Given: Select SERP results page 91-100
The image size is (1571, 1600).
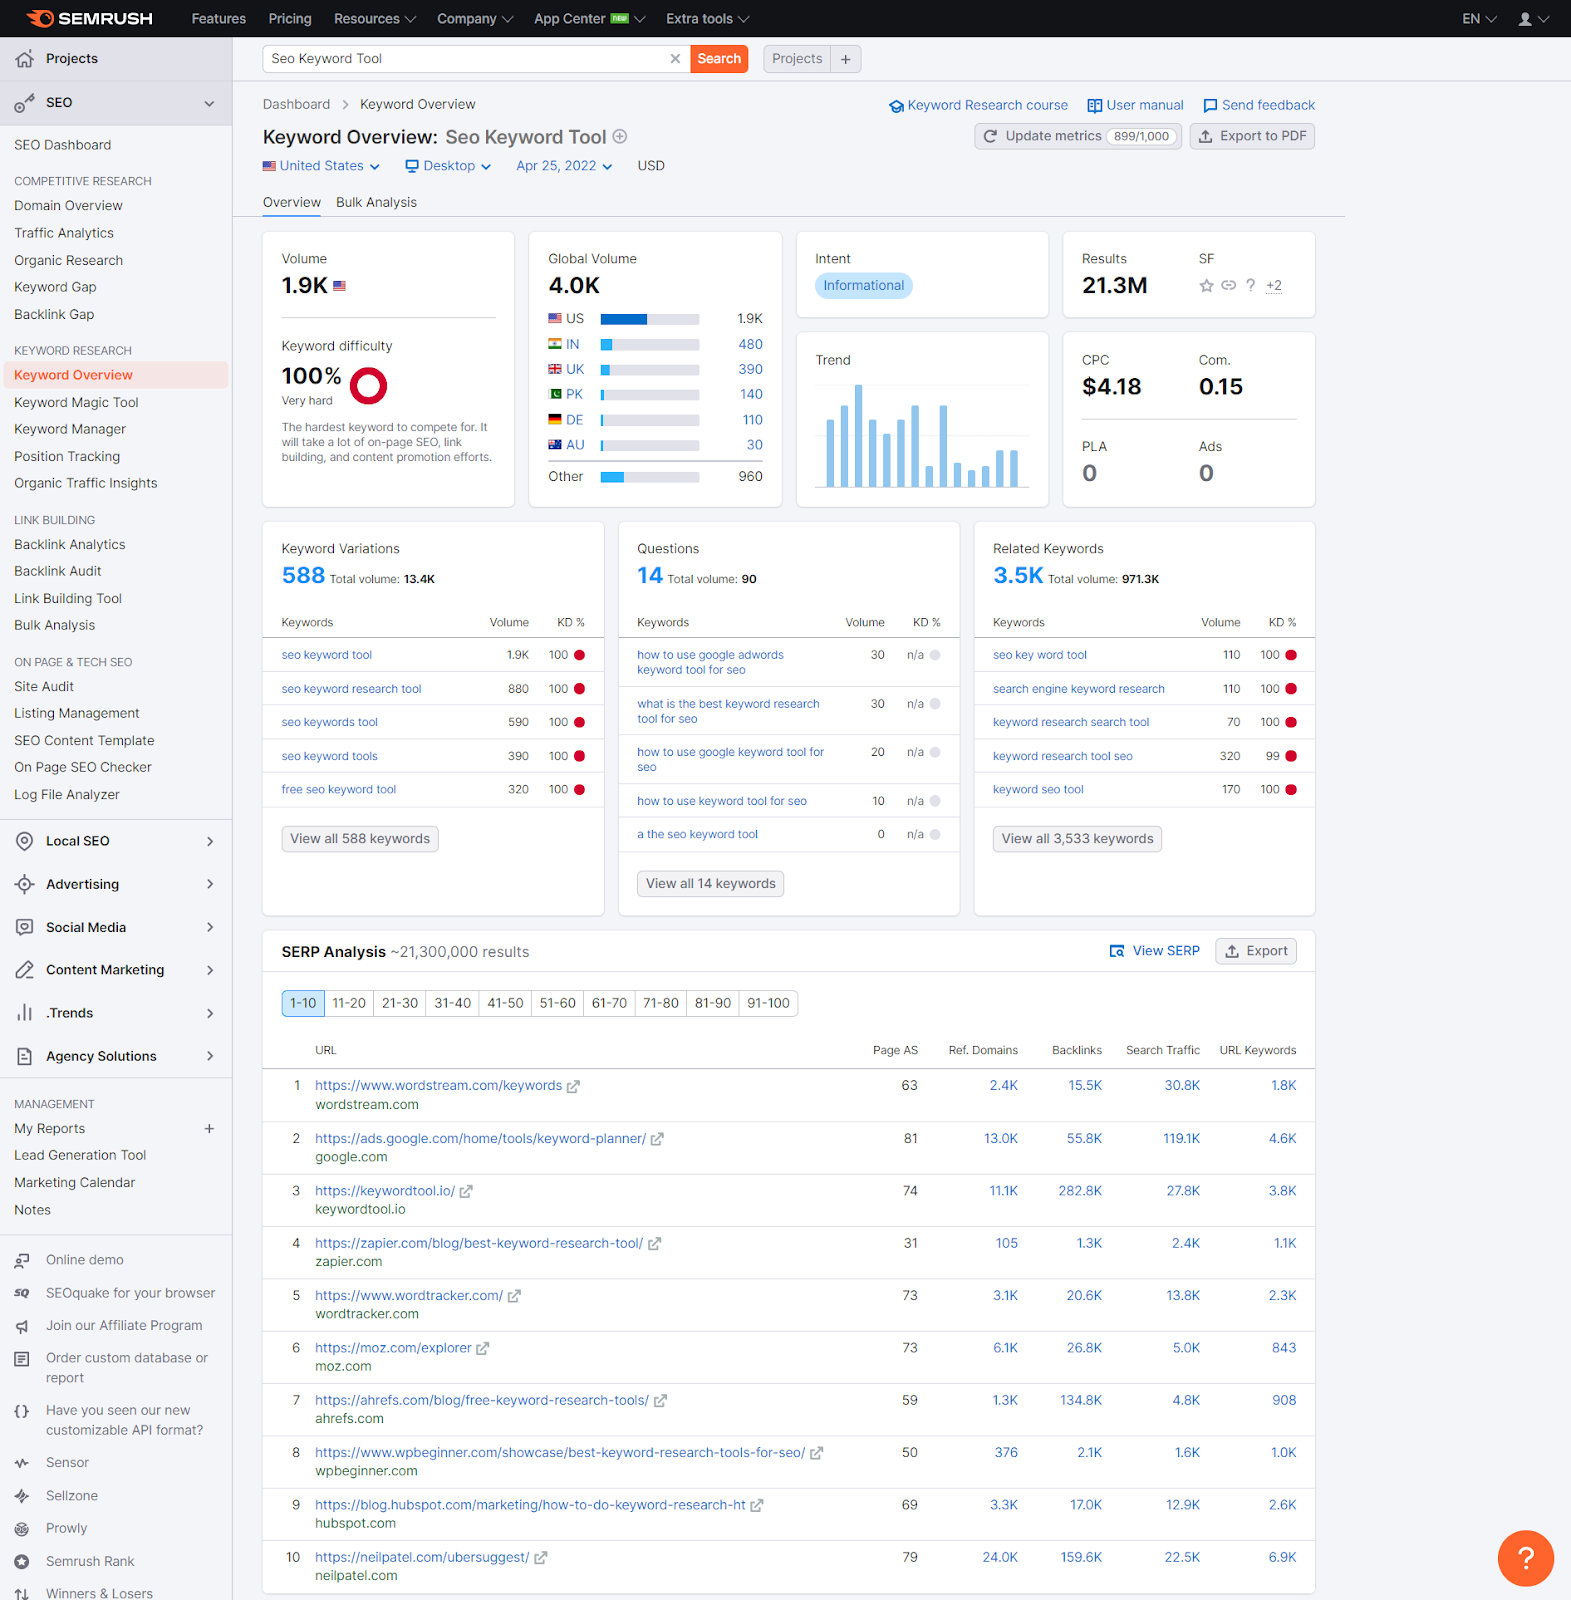Looking at the screenshot, I should (x=768, y=1003).
